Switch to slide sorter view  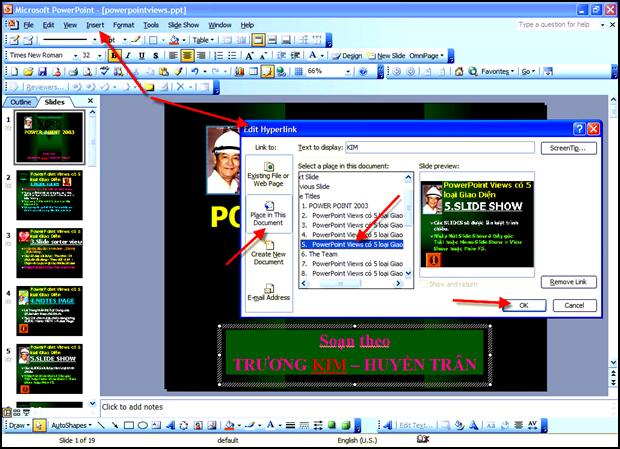click(17, 413)
